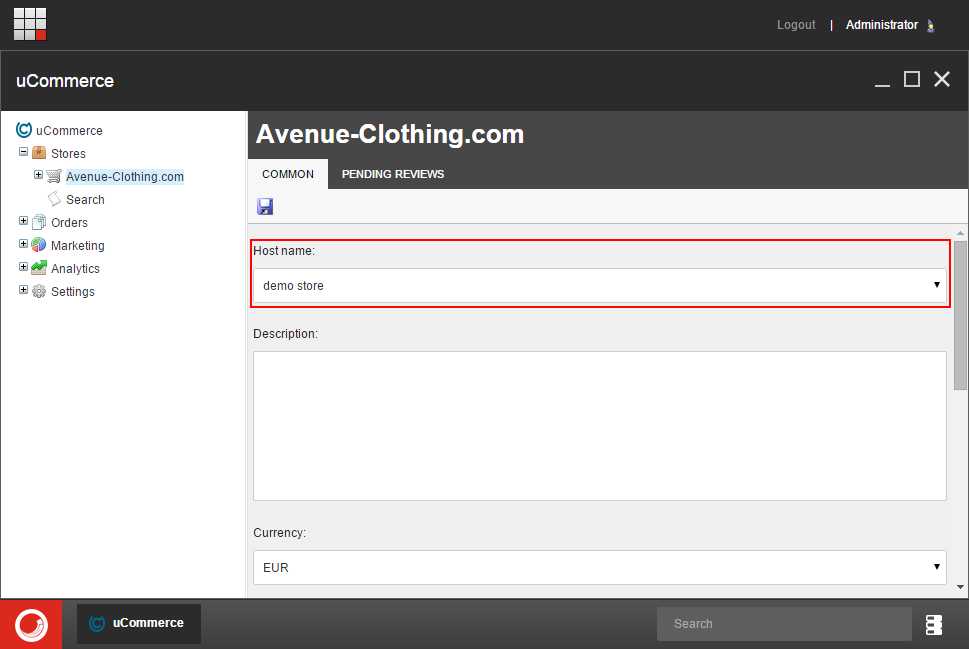Click the Orders documents icon
This screenshot has height=649, width=969.
click(x=39, y=222)
